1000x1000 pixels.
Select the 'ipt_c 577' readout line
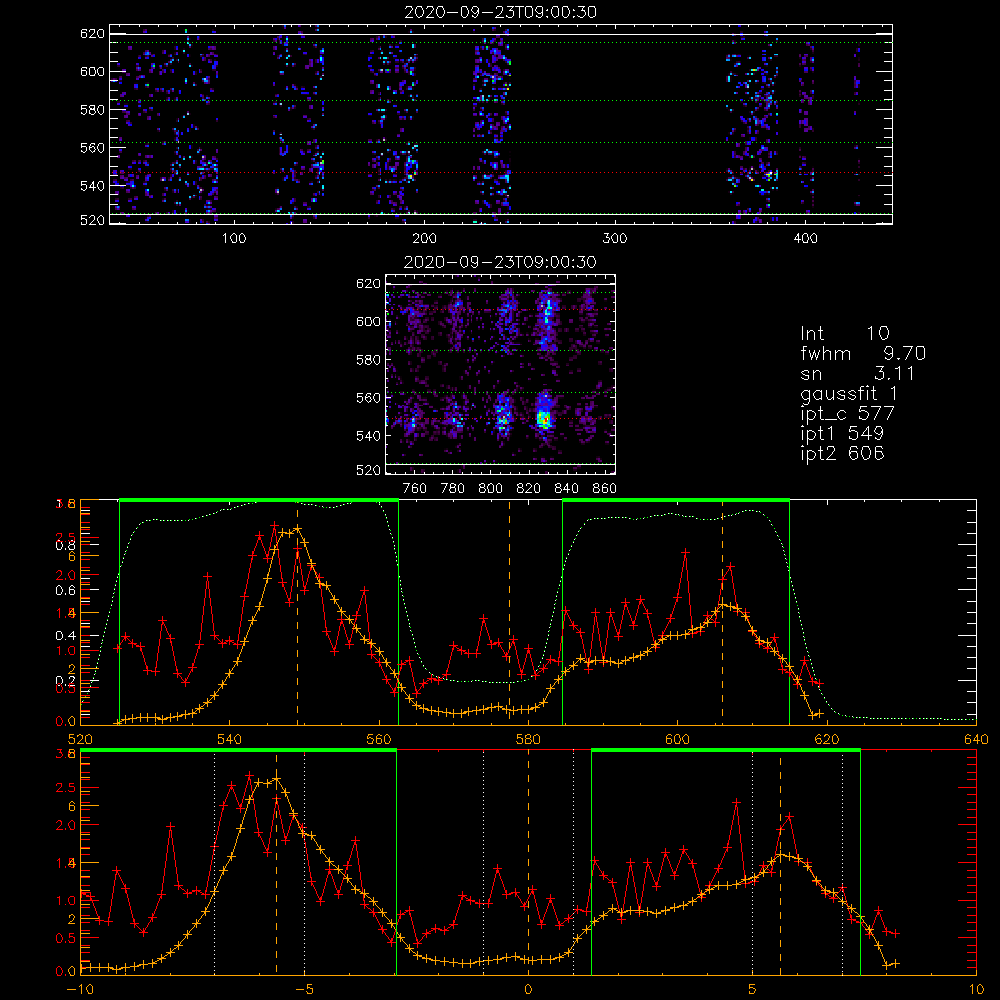[x=848, y=414]
